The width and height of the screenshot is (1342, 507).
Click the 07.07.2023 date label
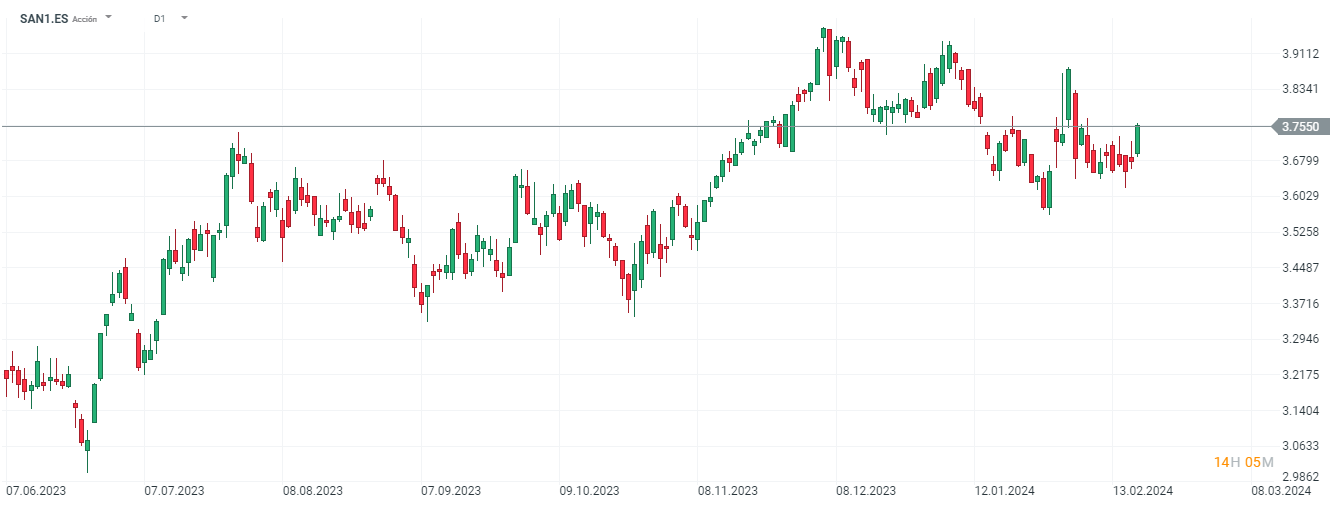coord(174,491)
